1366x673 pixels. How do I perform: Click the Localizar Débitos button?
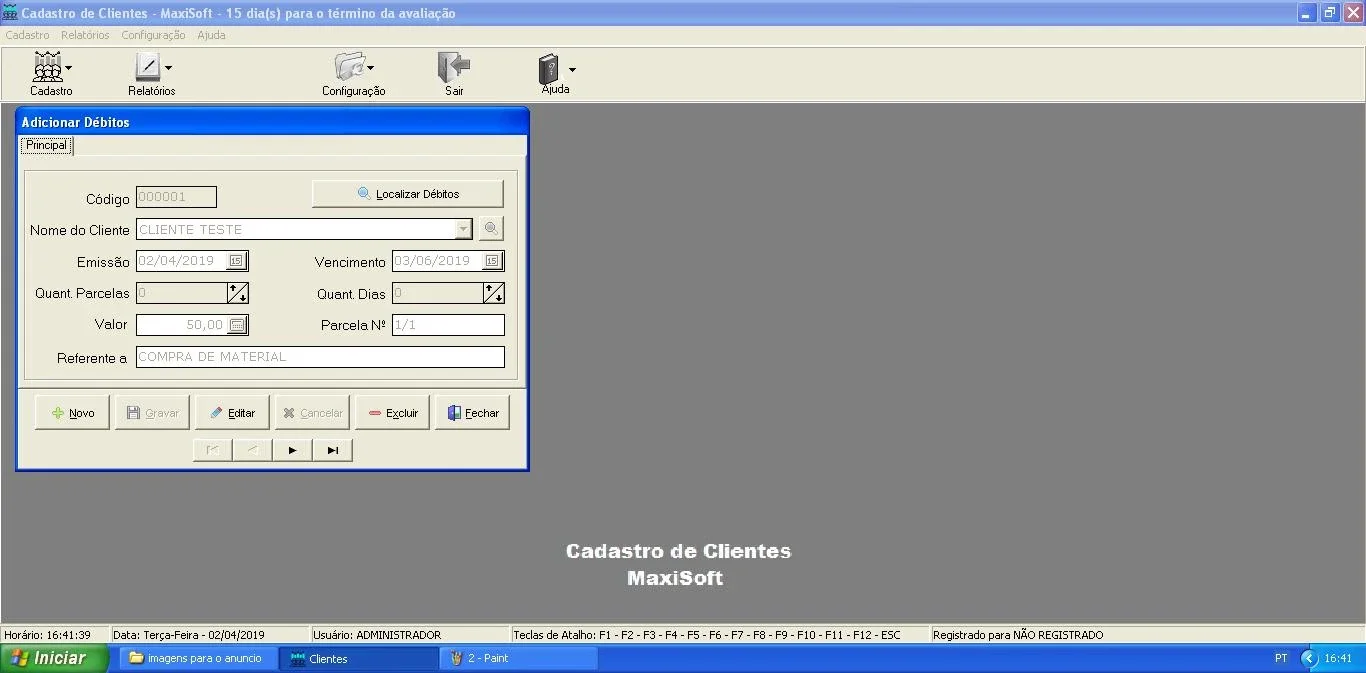coord(408,194)
